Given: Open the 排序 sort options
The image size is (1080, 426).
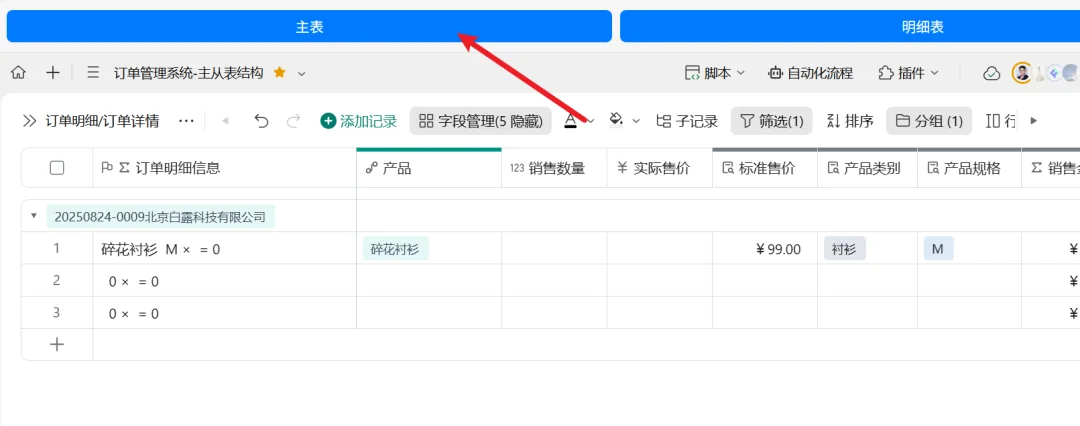Looking at the screenshot, I should pos(849,121).
